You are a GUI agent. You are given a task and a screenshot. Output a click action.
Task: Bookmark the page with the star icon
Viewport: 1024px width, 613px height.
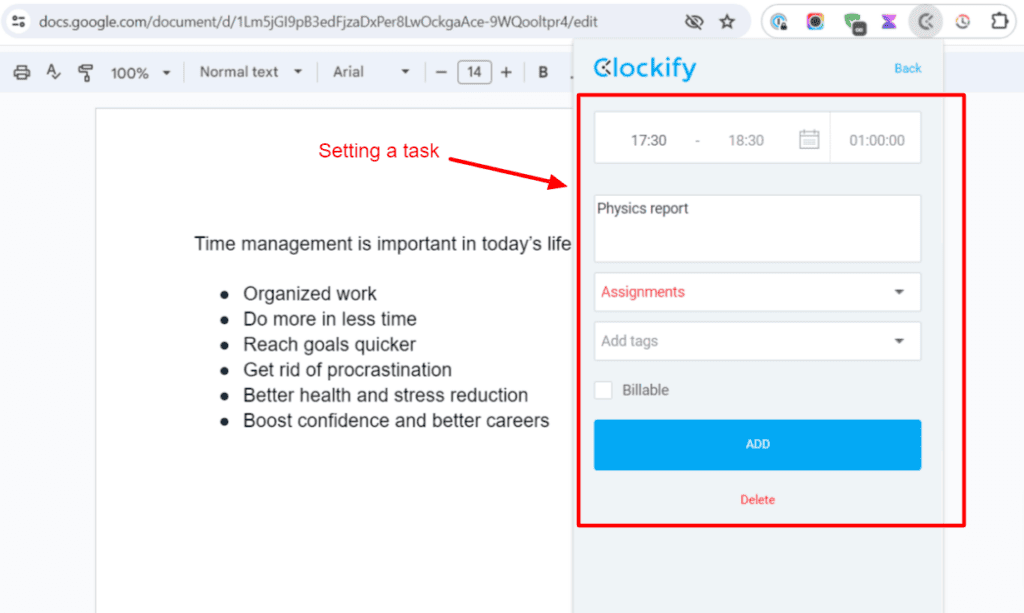tap(728, 21)
